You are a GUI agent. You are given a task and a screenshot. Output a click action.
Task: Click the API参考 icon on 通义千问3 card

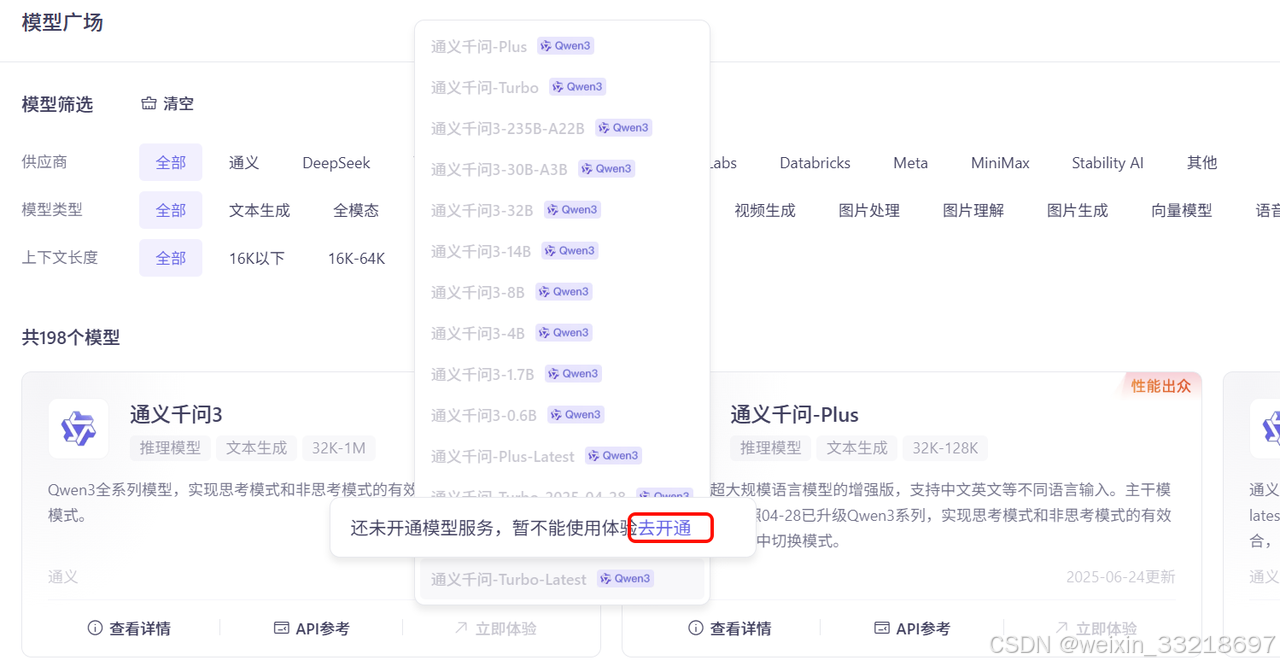click(281, 628)
